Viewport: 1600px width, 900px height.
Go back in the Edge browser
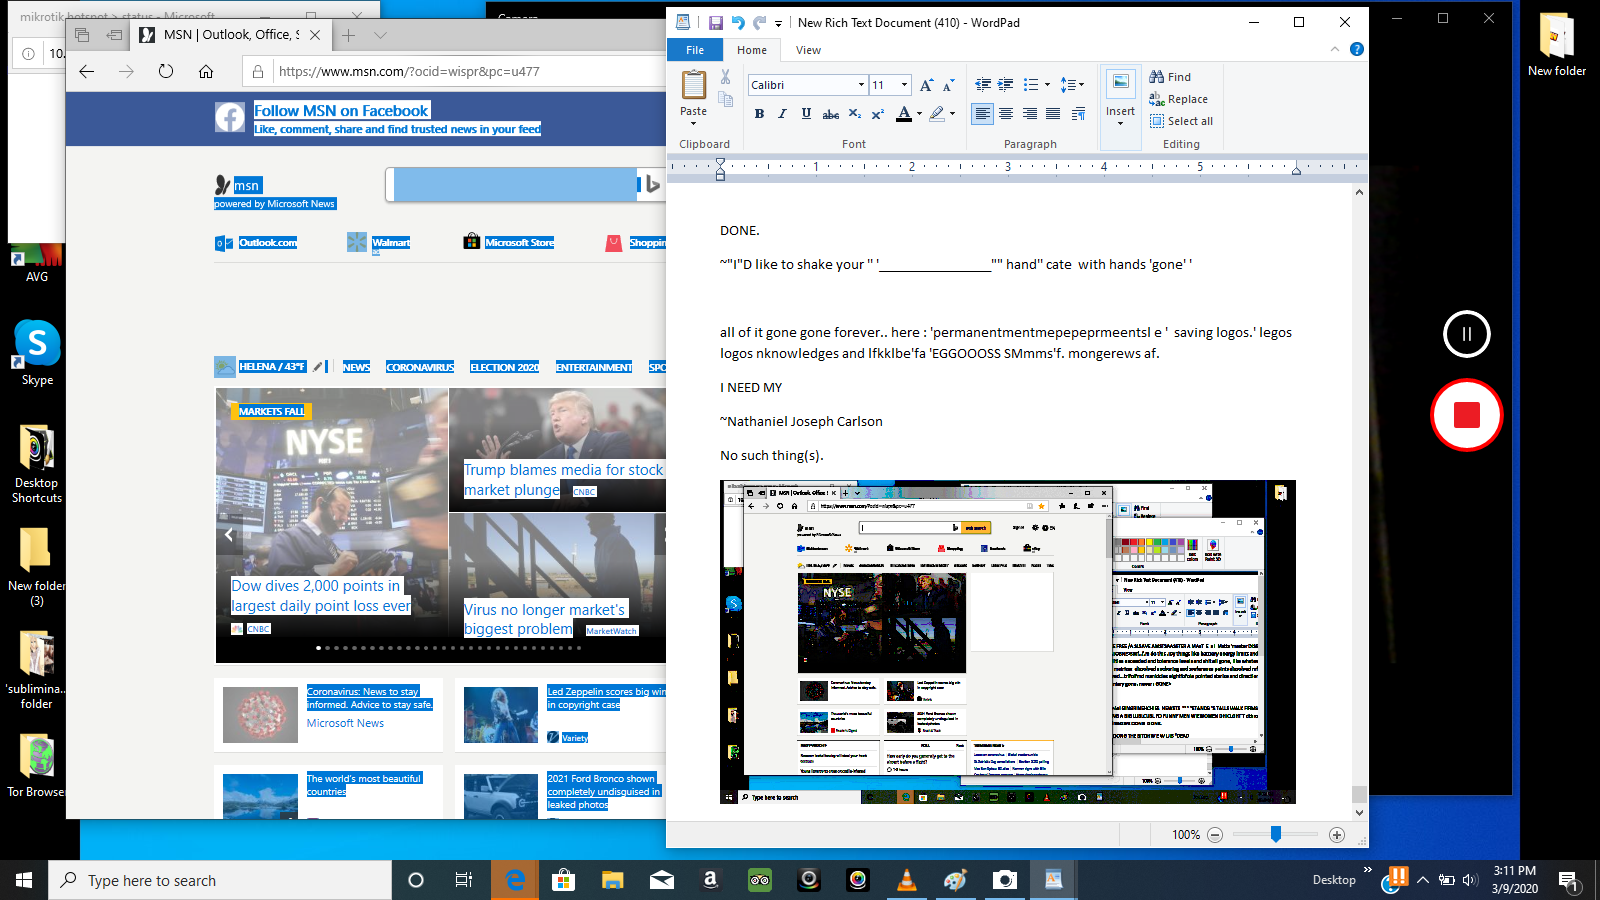pos(87,71)
